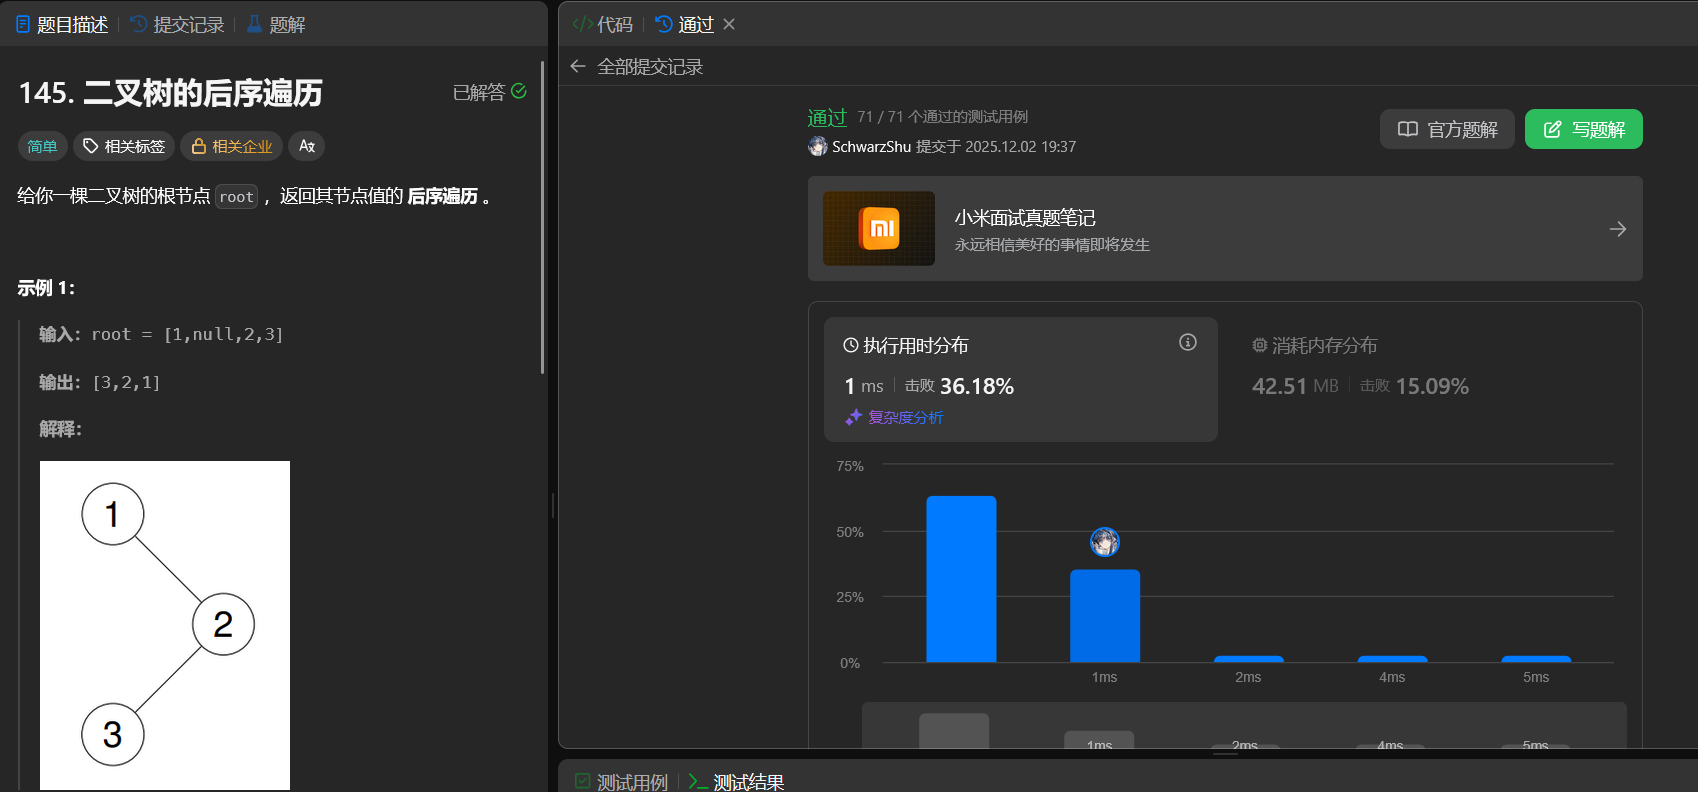Select the 执行用时分布 card

(1020, 378)
